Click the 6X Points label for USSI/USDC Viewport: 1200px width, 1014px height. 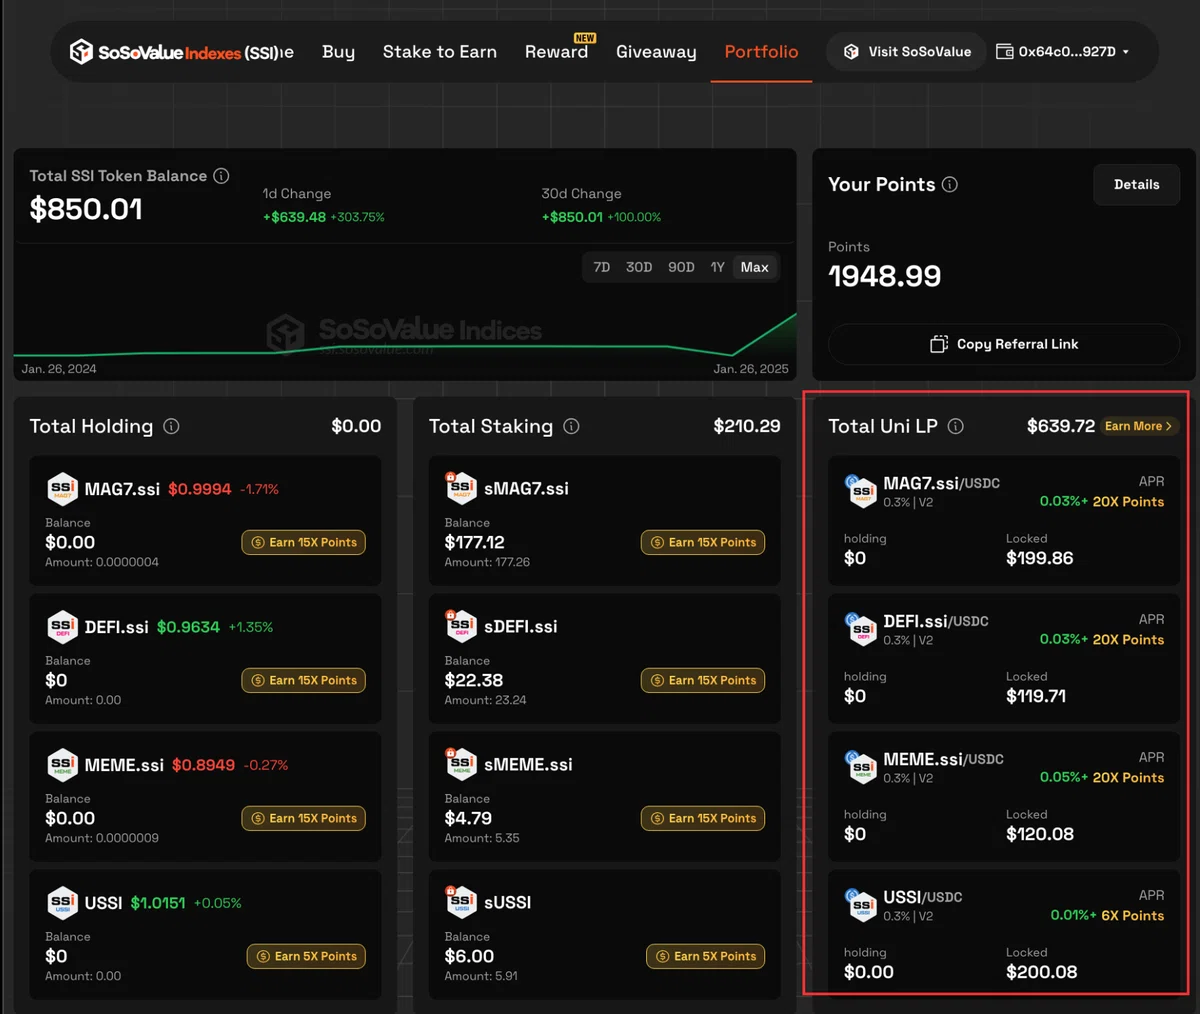coord(1133,916)
